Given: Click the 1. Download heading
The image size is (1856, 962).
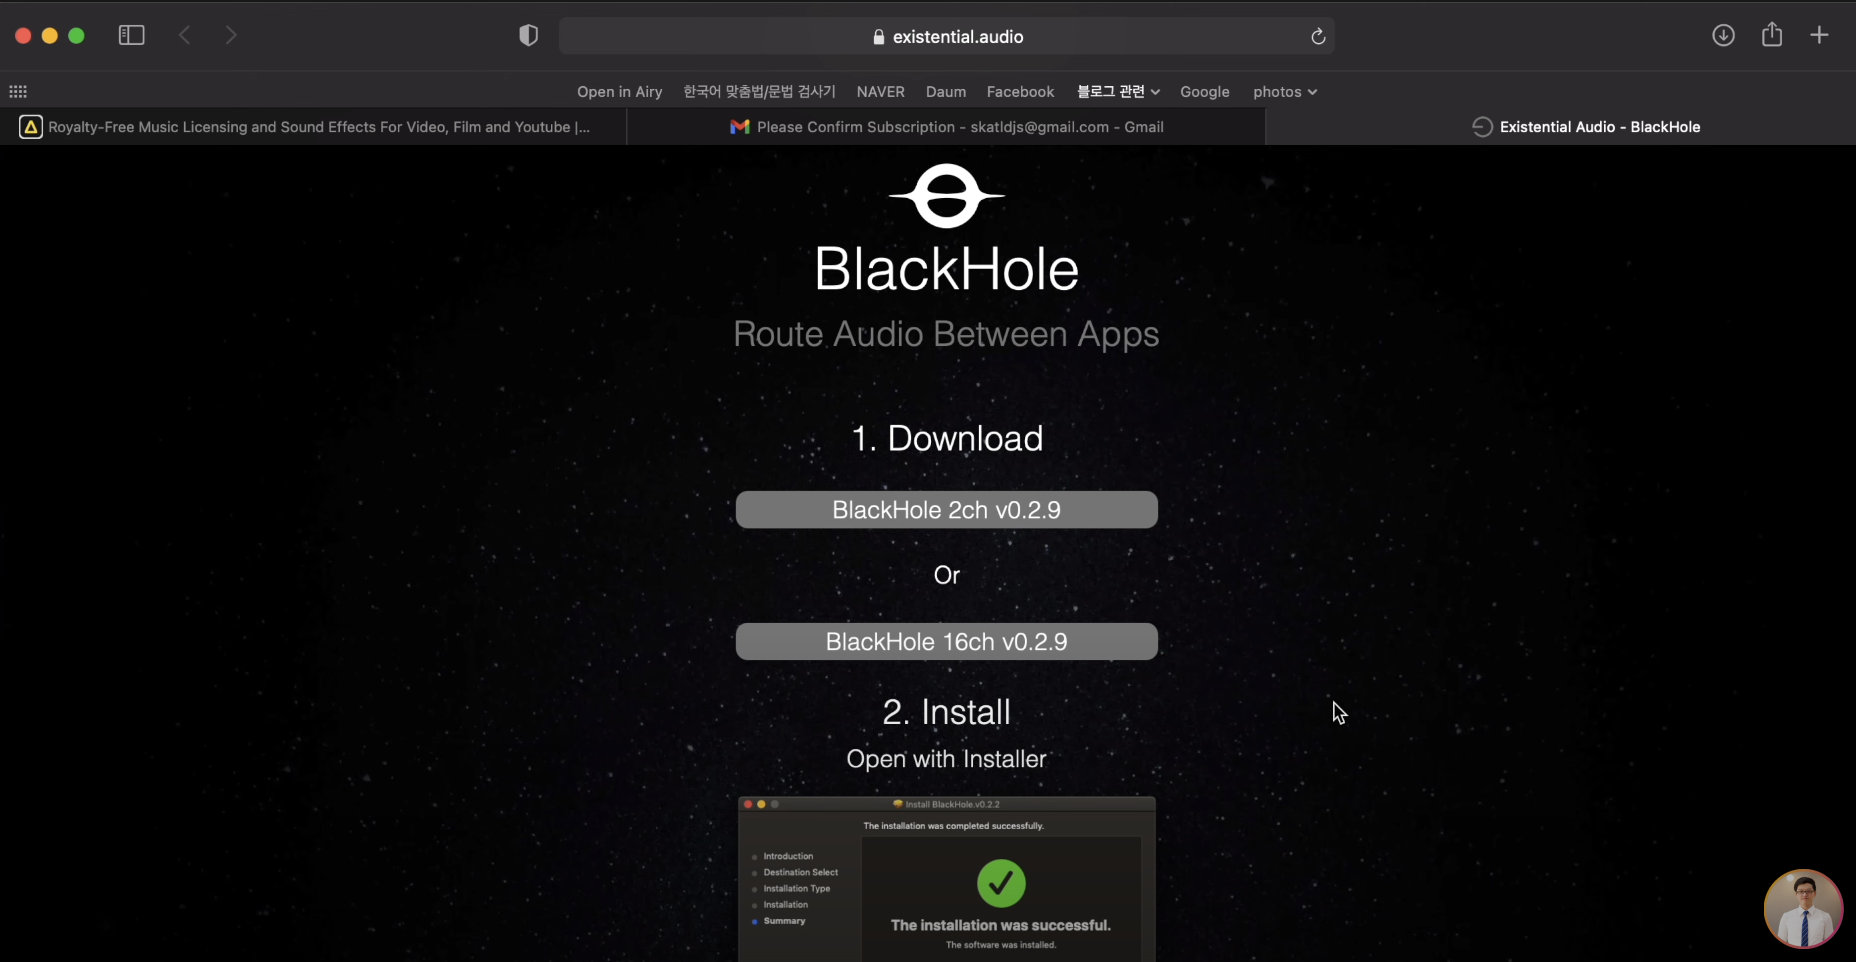Looking at the screenshot, I should point(946,439).
